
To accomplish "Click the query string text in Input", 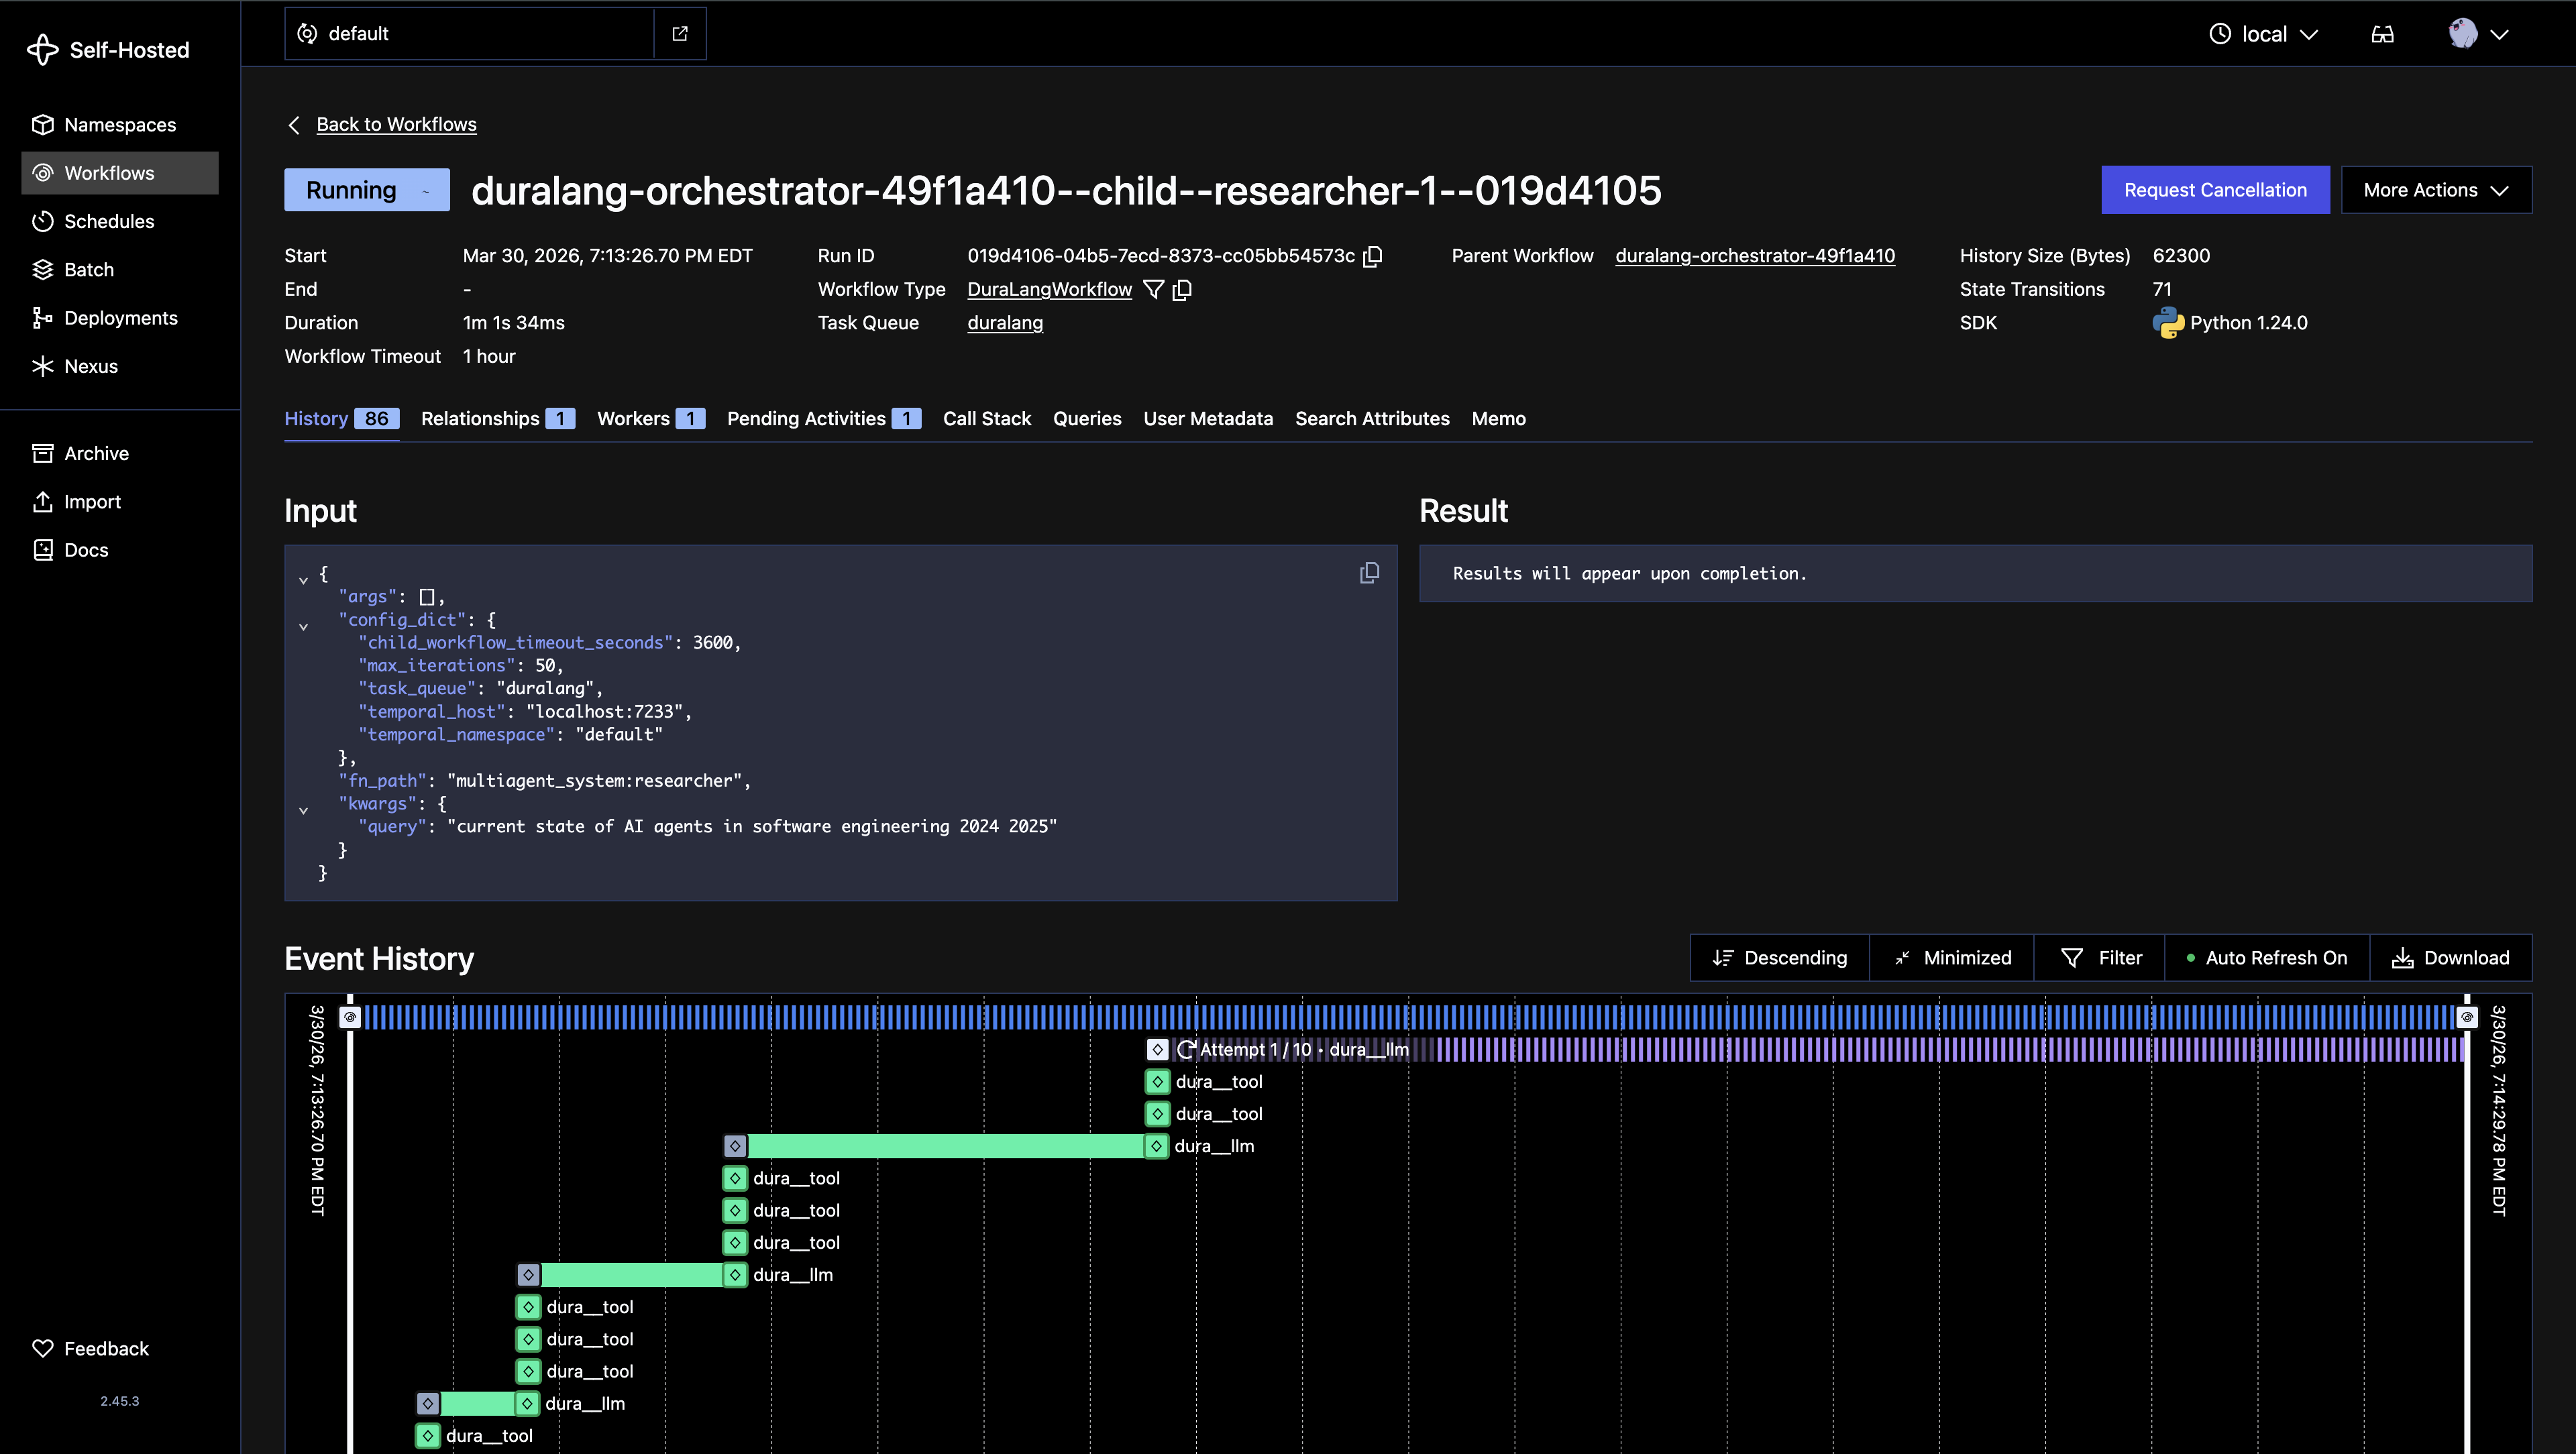I will point(752,827).
